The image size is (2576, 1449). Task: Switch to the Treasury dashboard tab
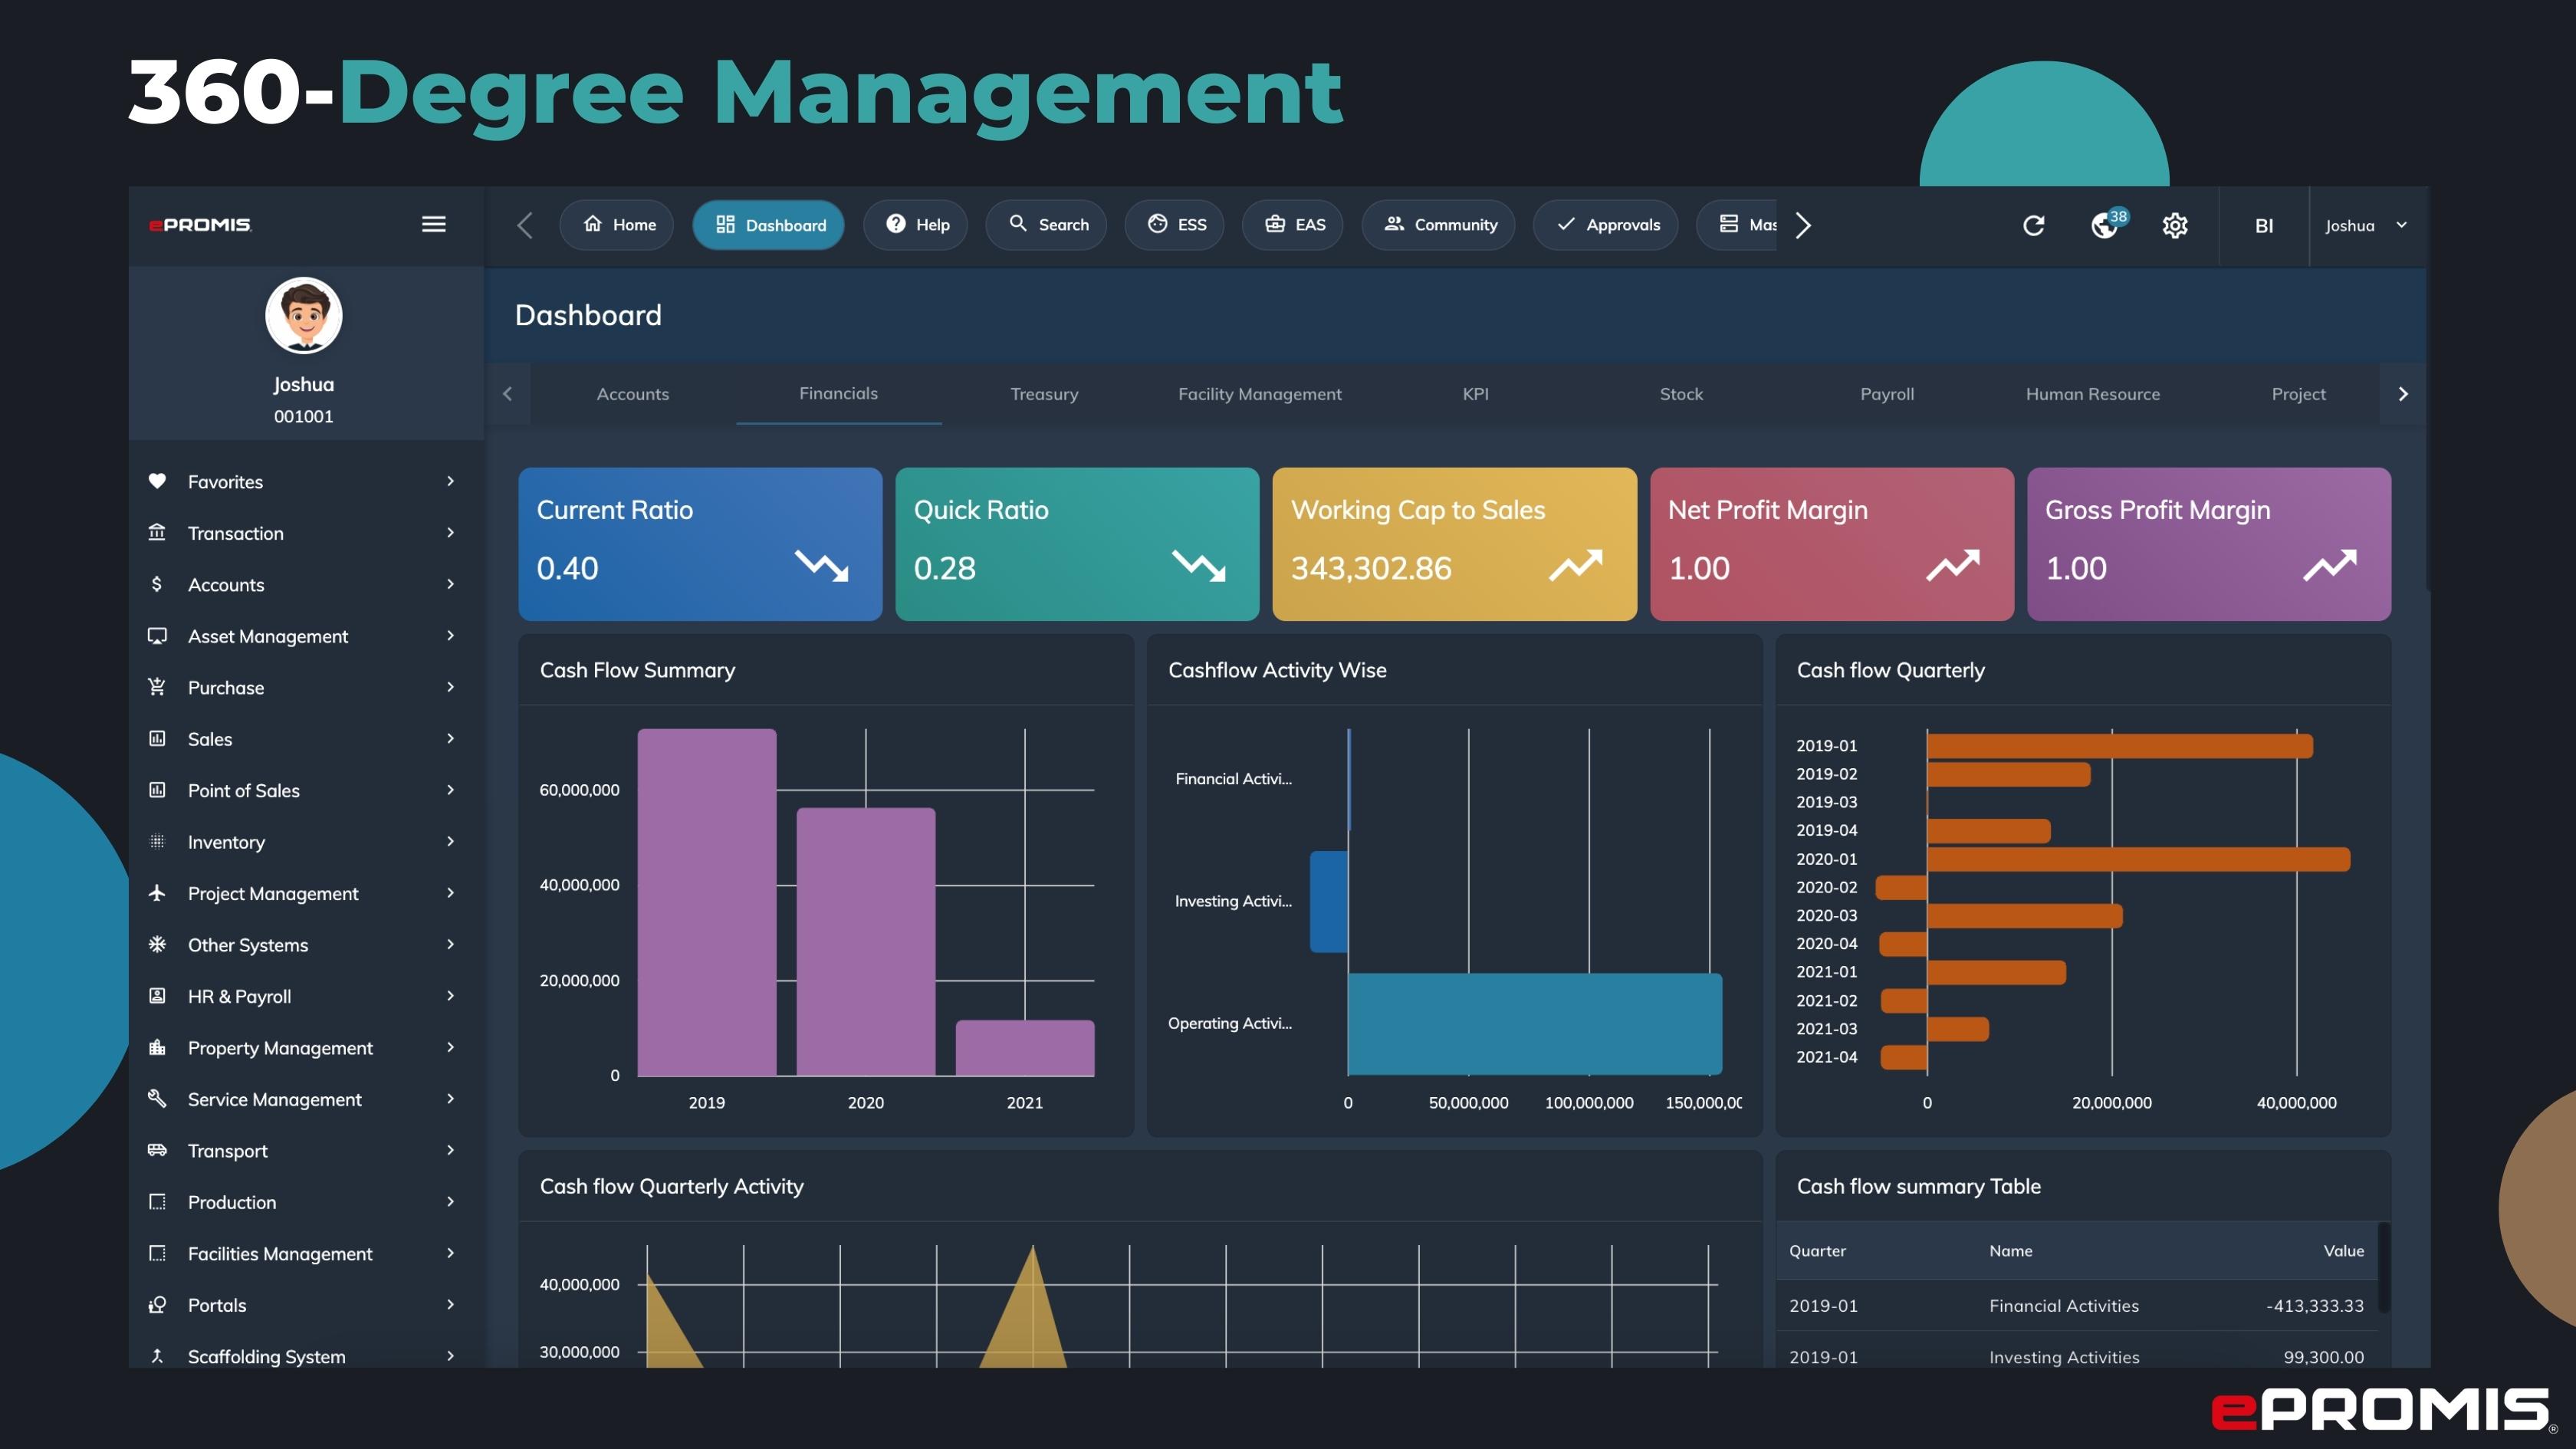[x=1043, y=393]
